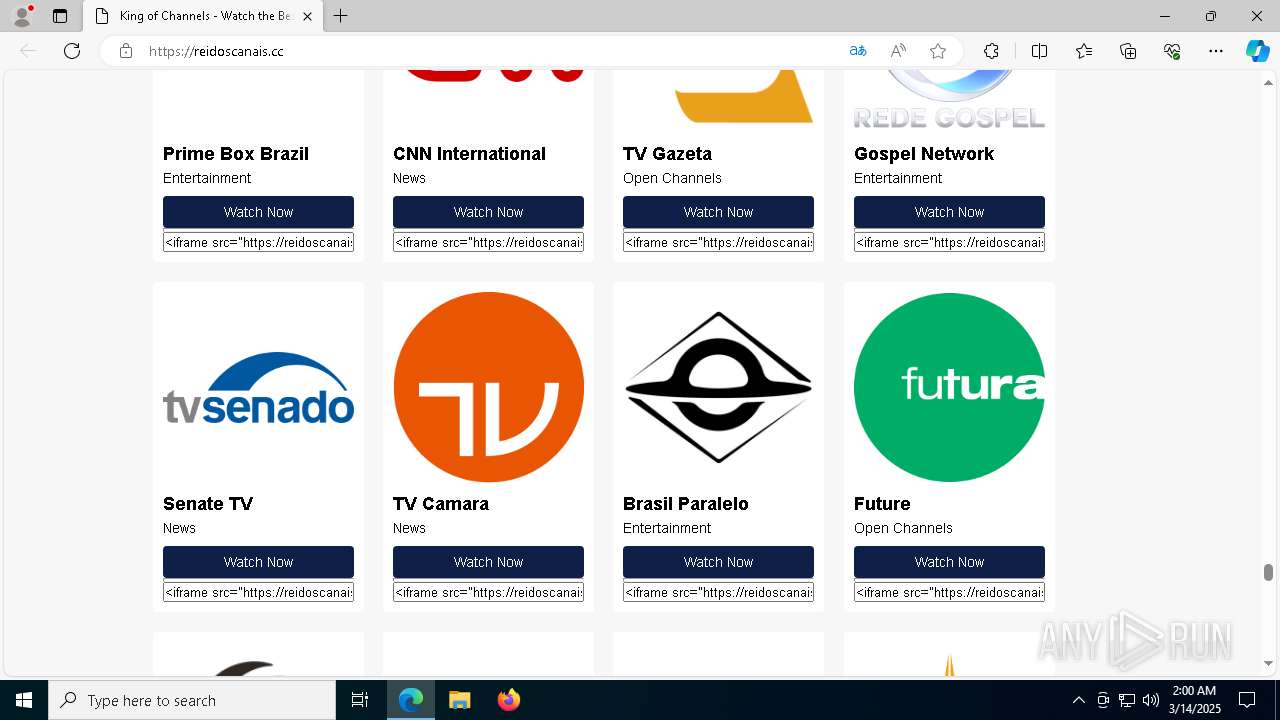This screenshot has width=1280, height=720.
Task: Open the Windows Start menu
Action: click(24, 700)
